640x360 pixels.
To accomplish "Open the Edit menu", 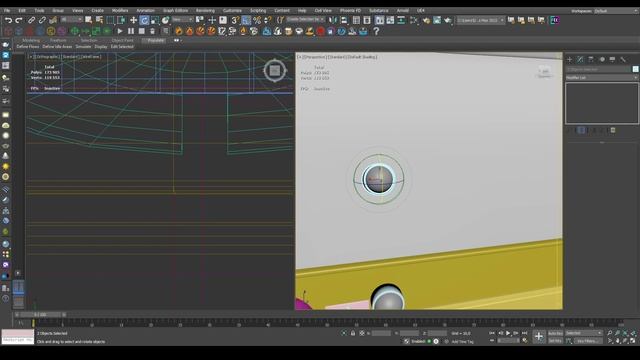I will pyautogui.click(x=22, y=11).
